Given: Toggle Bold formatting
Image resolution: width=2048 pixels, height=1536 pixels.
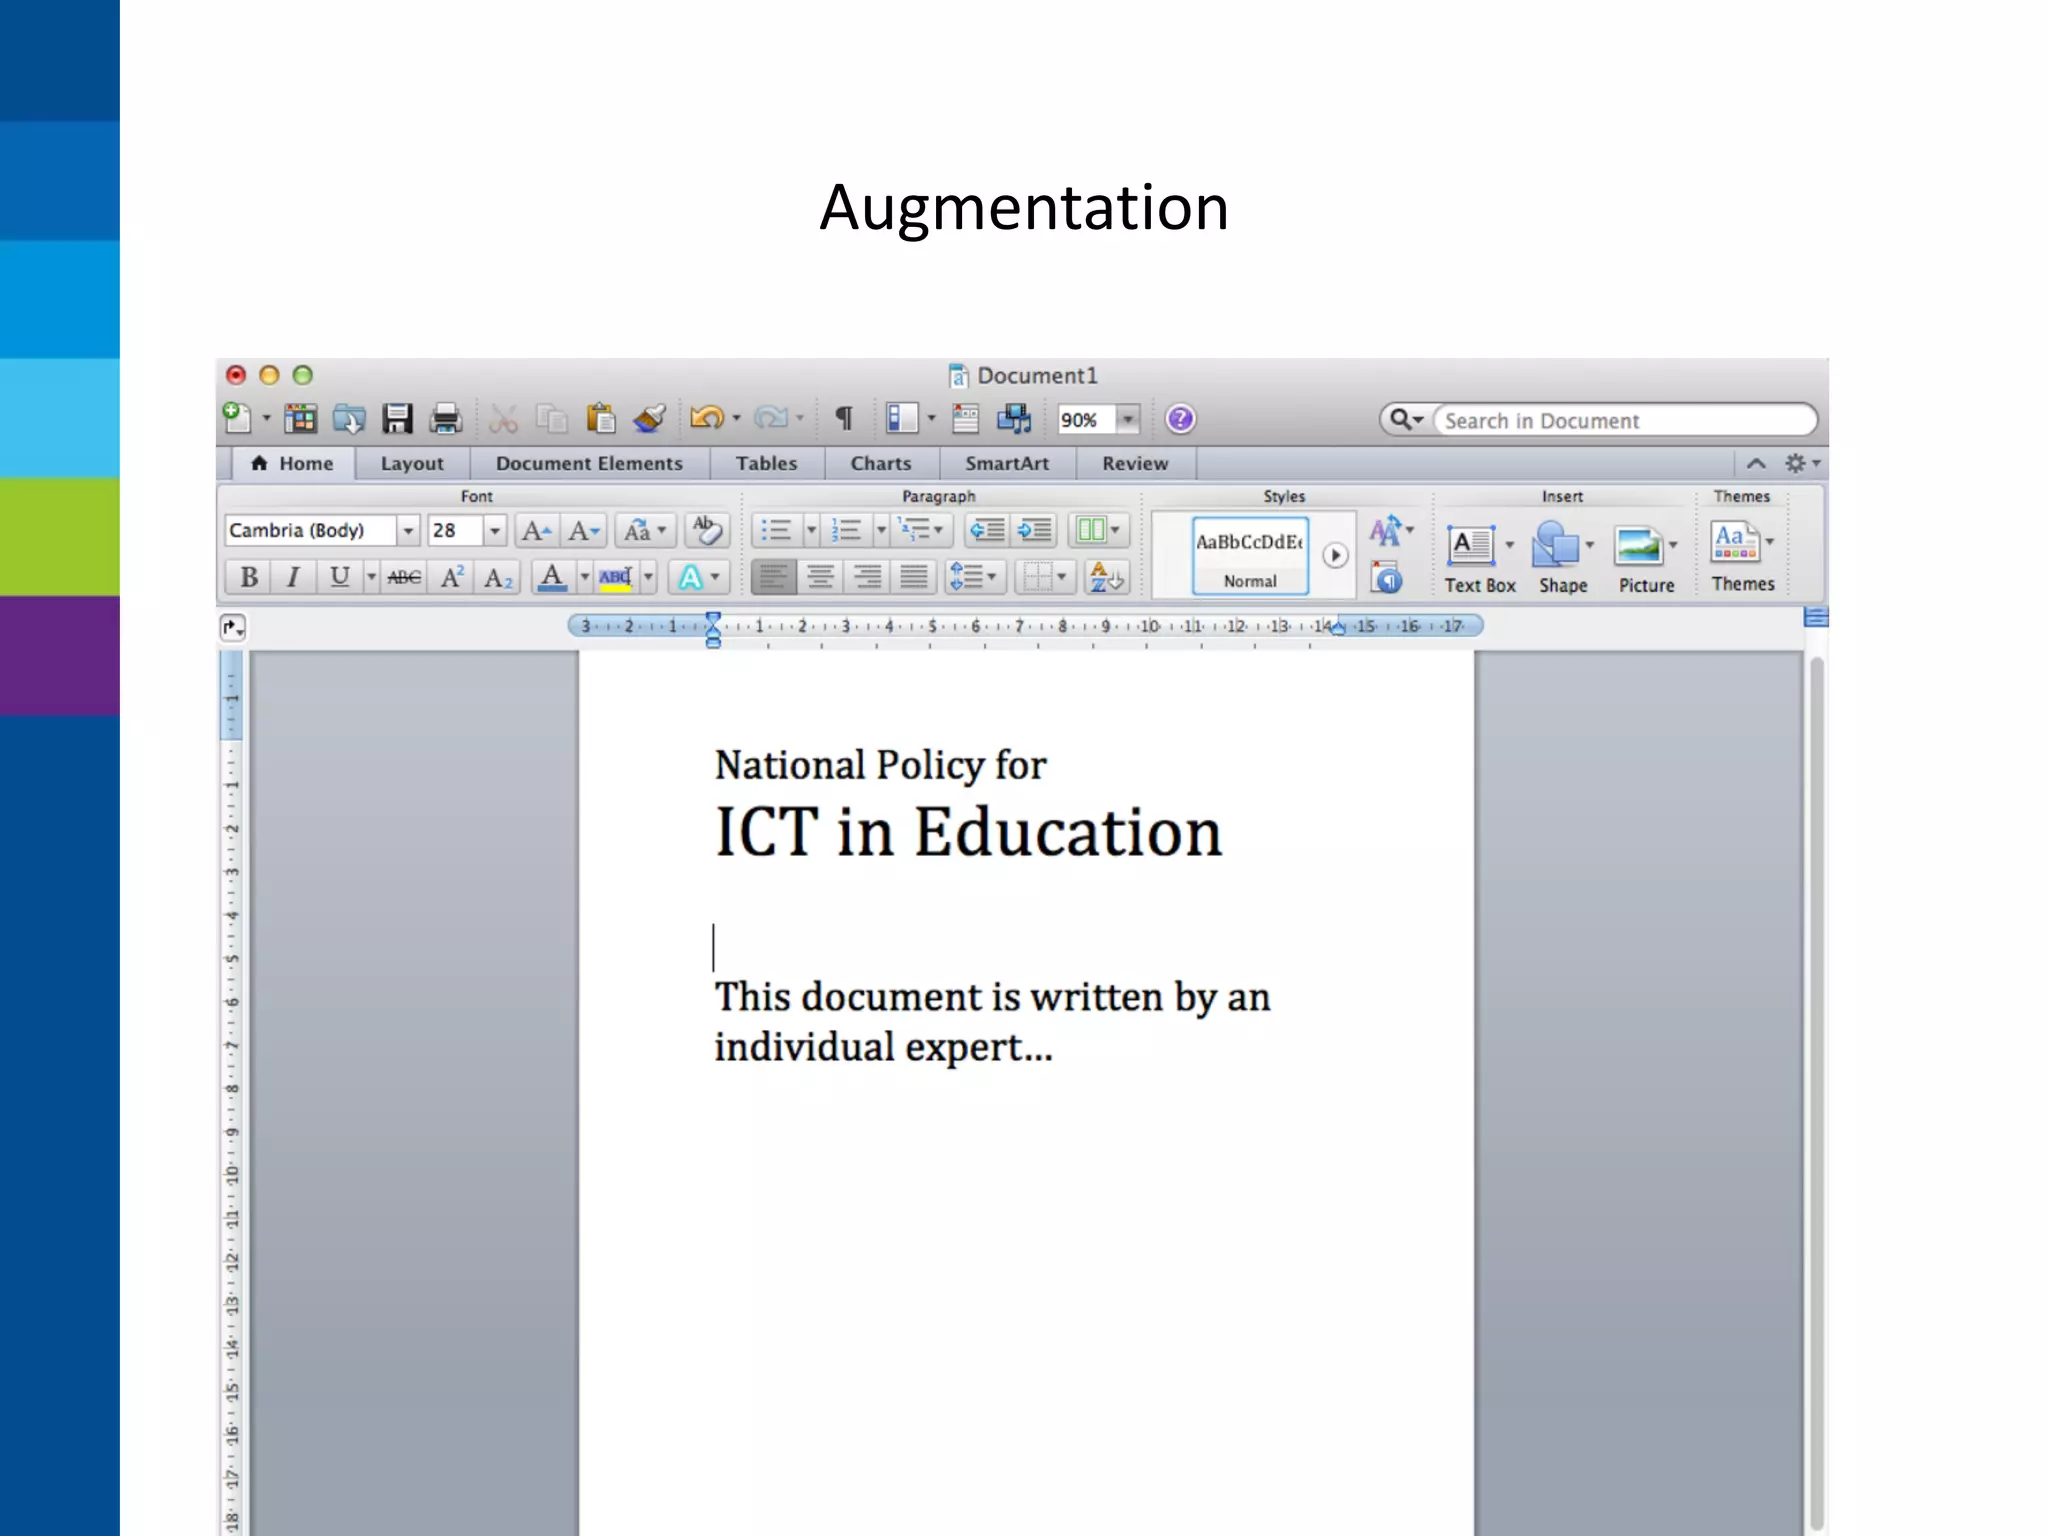Looking at the screenshot, I should pos(249,577).
